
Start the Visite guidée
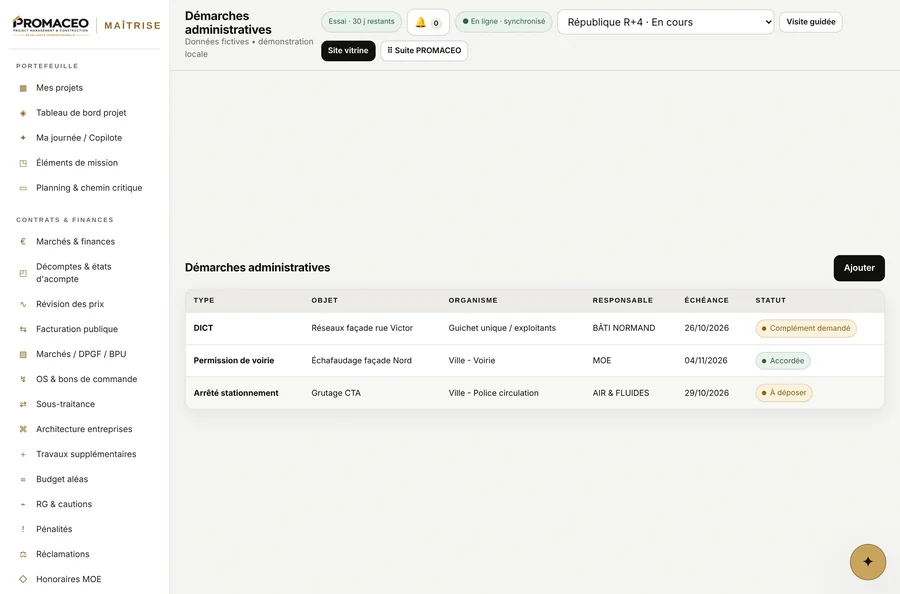[810, 22]
